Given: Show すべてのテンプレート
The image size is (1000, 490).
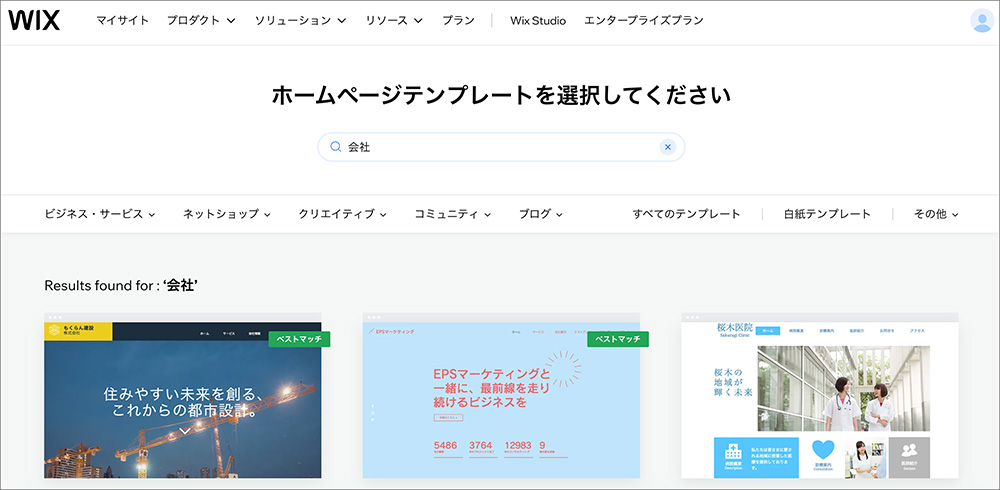Looking at the screenshot, I should (x=687, y=214).
